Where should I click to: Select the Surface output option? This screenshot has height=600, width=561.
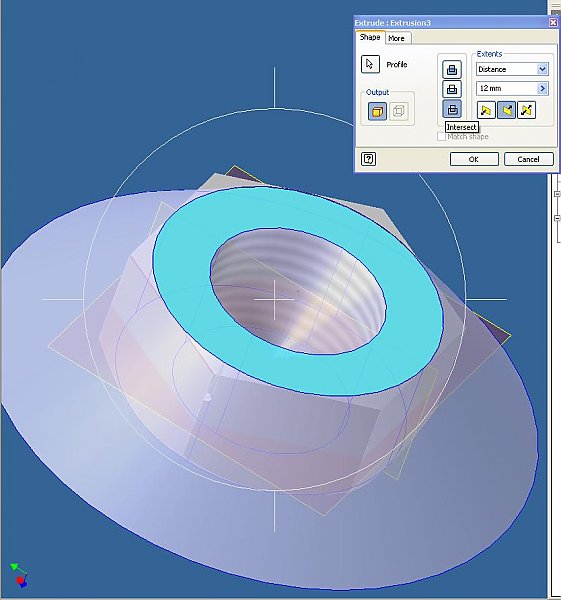(398, 111)
